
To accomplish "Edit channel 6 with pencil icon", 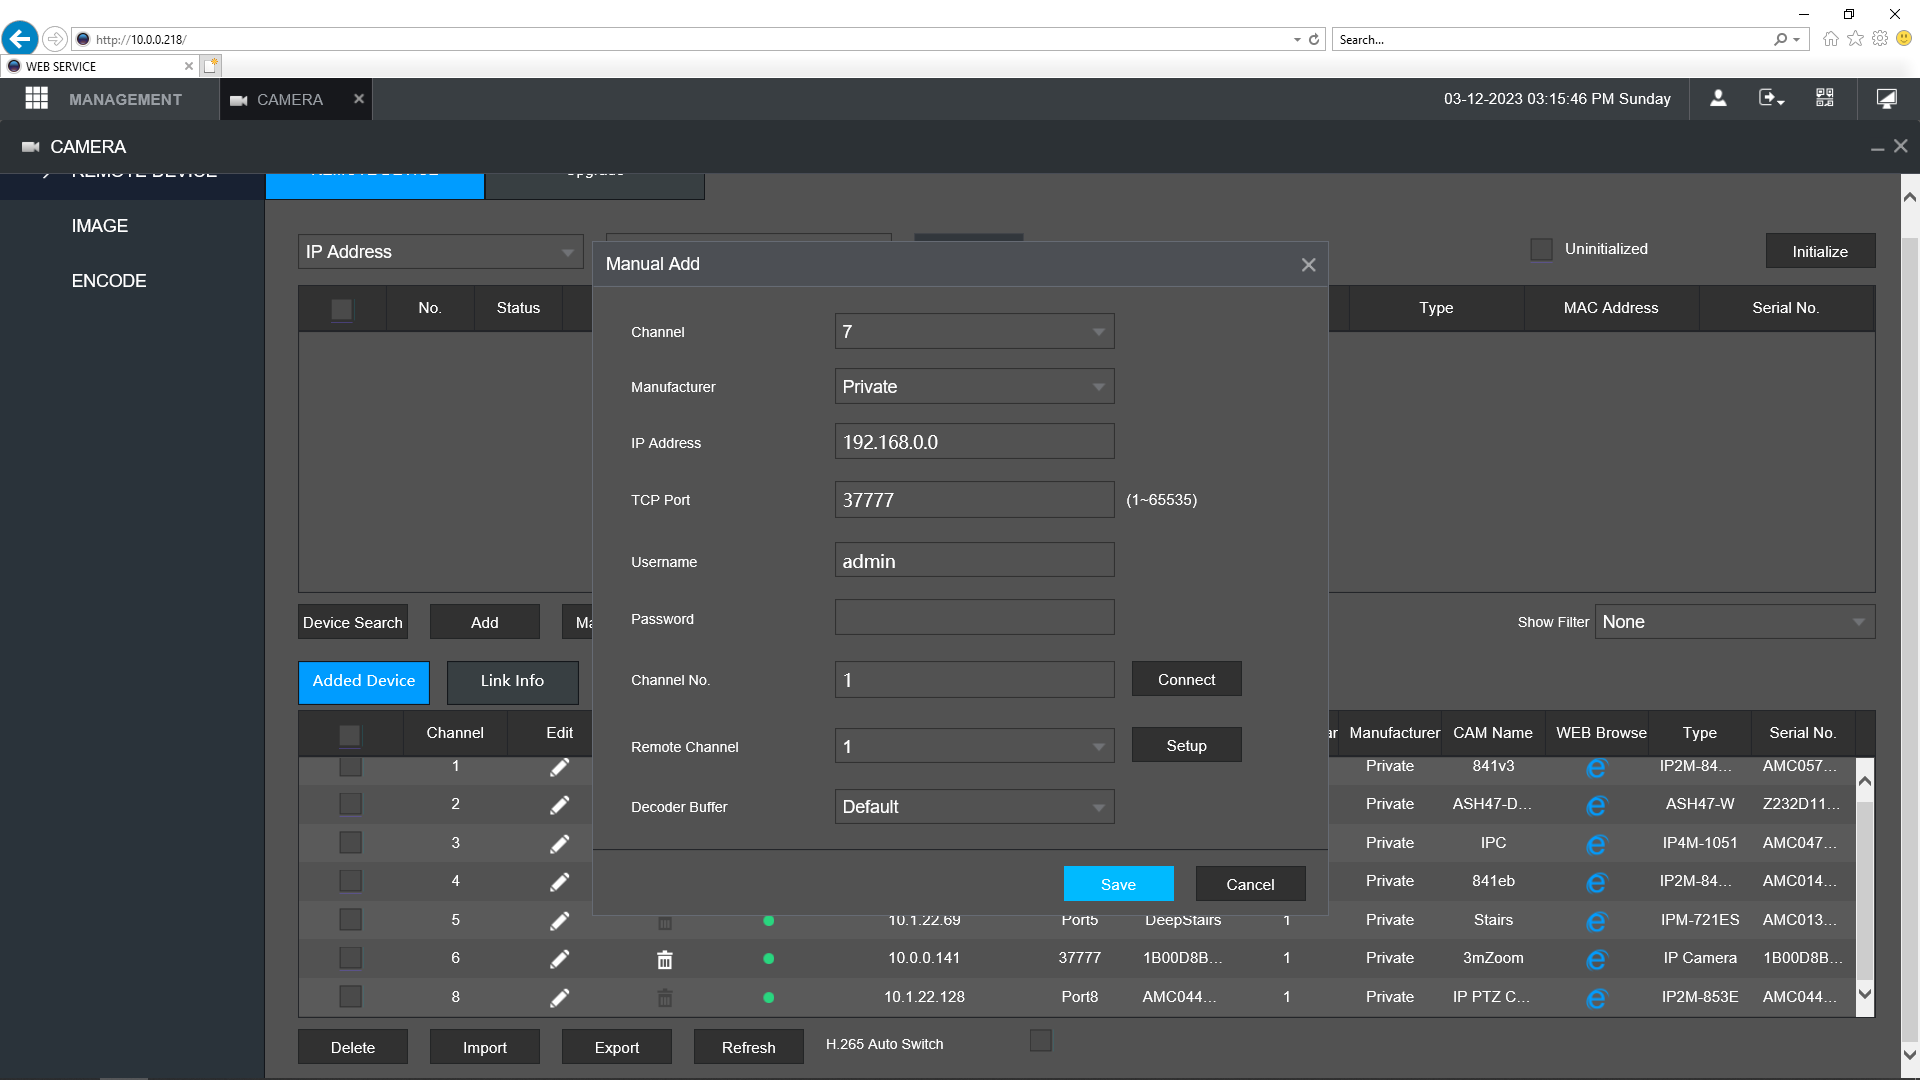I will coord(560,959).
